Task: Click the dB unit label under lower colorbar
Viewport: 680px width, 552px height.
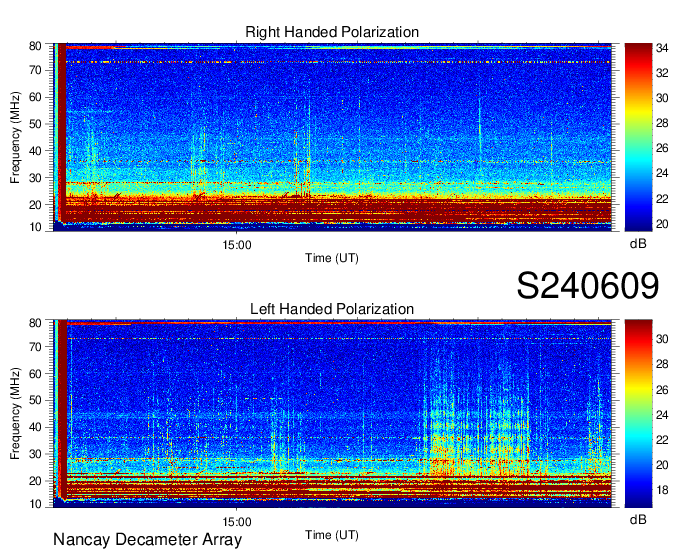Action: pos(638,519)
